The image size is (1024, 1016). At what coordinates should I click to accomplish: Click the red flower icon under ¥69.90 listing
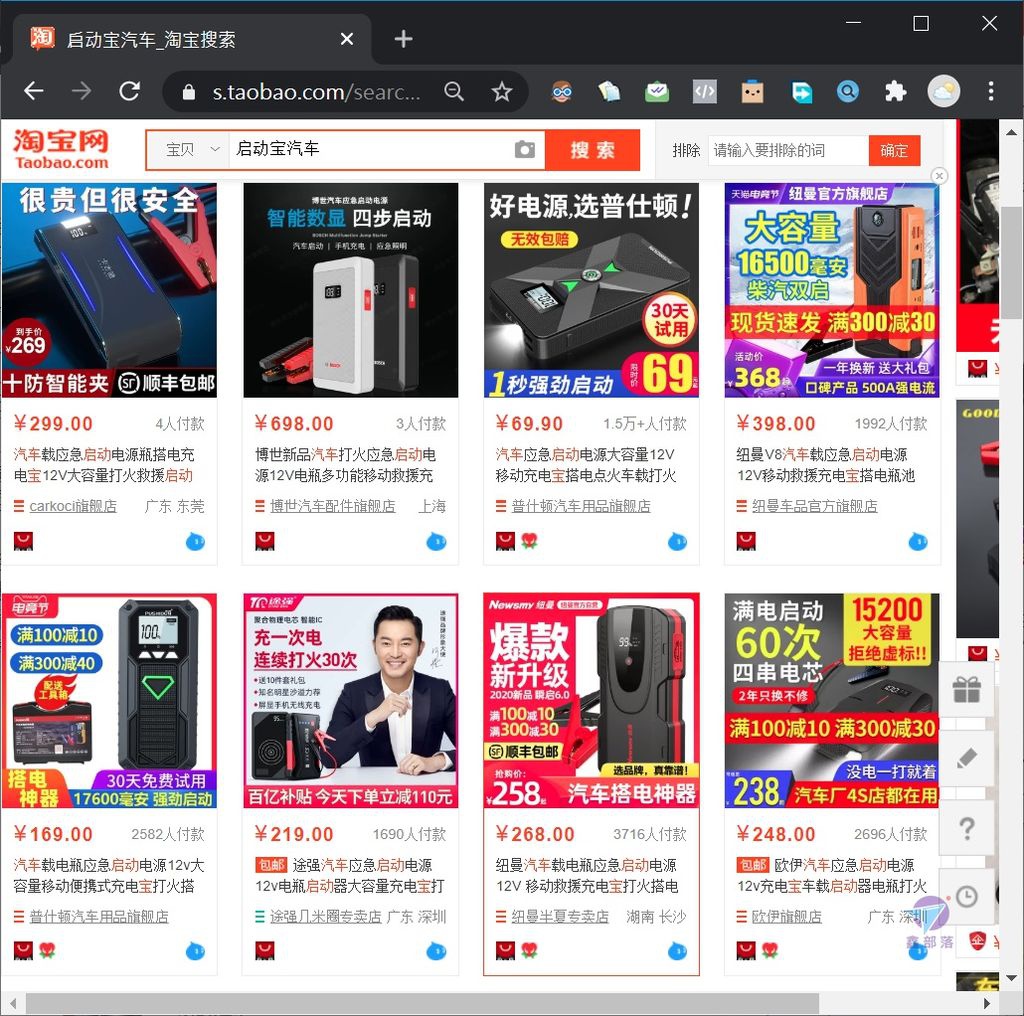point(530,541)
